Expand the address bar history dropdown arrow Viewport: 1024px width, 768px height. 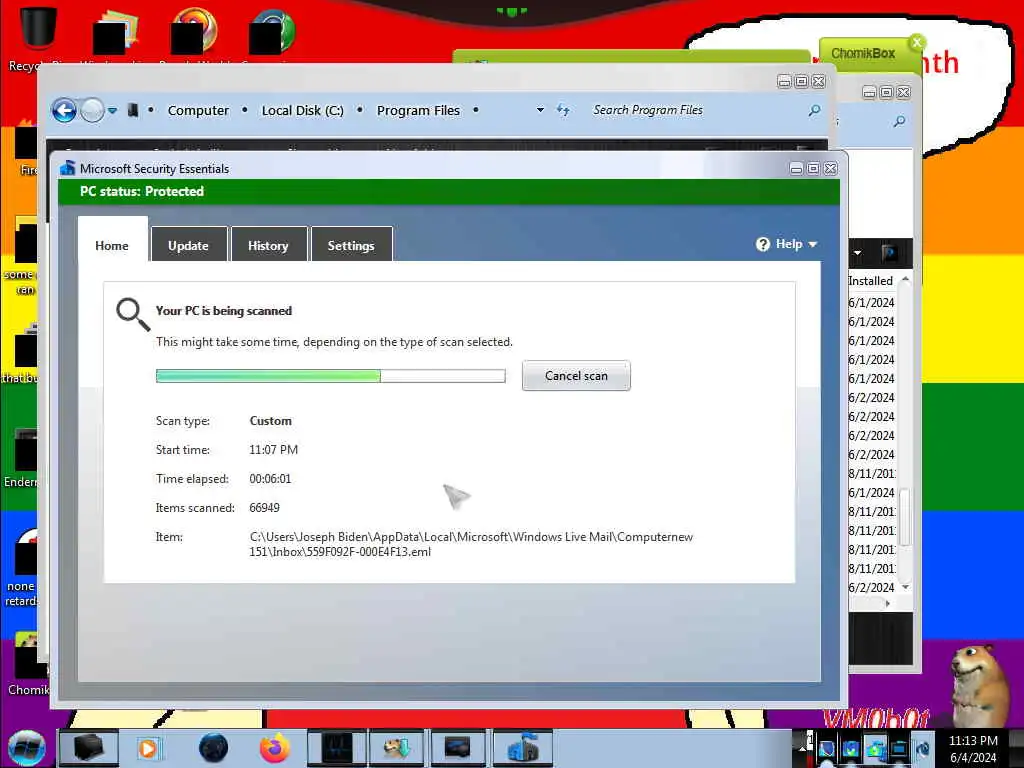tap(540, 110)
